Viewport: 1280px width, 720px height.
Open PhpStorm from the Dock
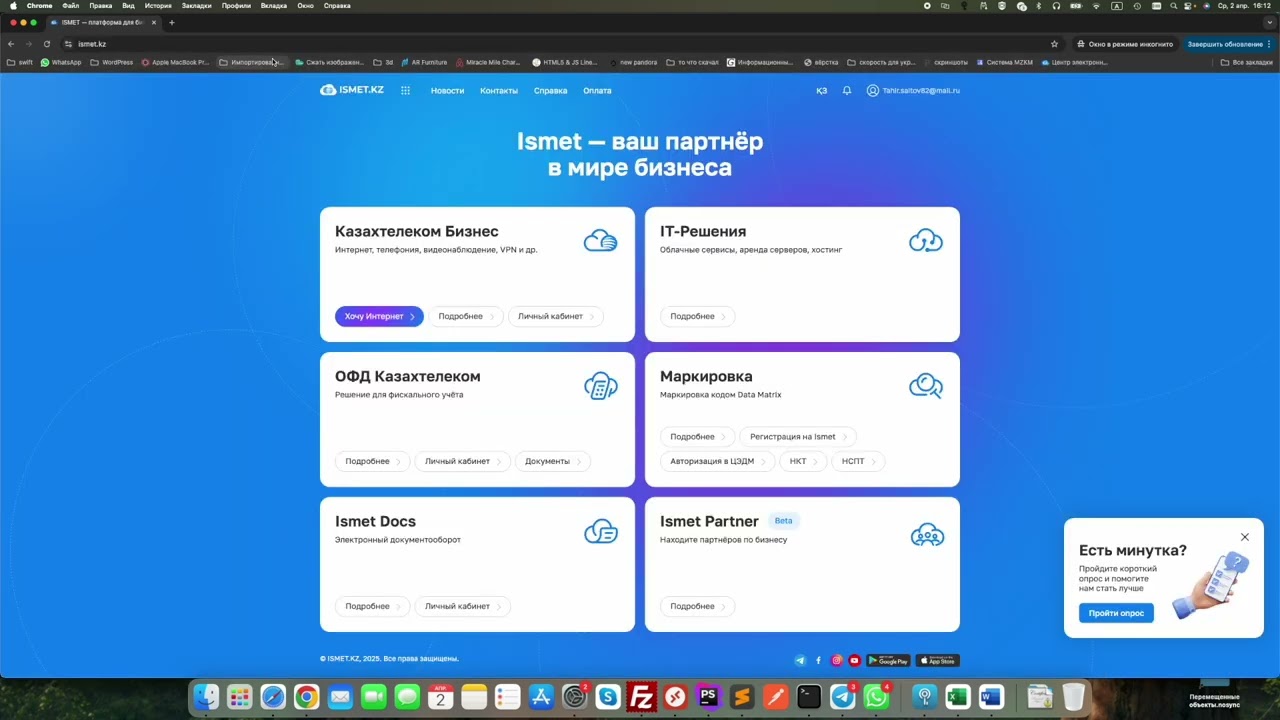click(x=708, y=697)
